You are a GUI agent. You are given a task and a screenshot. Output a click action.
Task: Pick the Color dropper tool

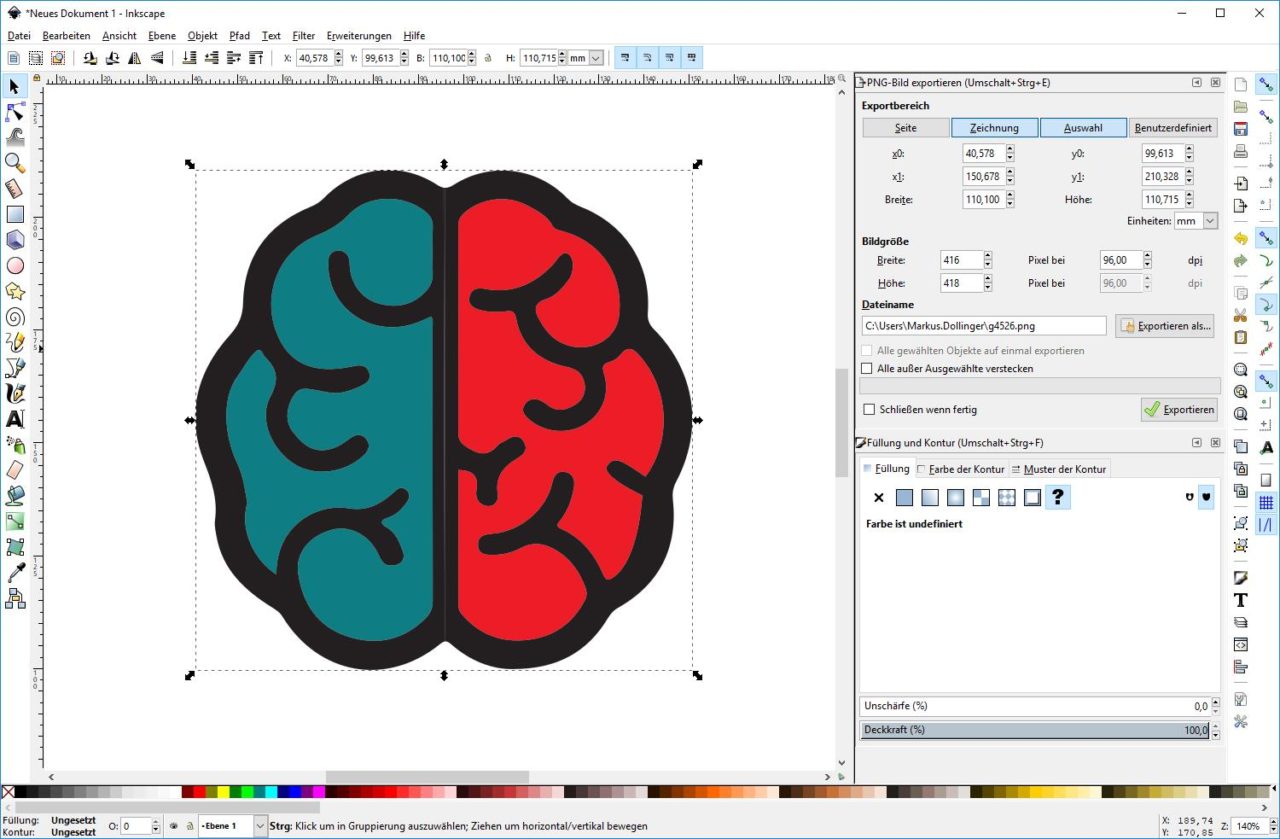(15, 573)
